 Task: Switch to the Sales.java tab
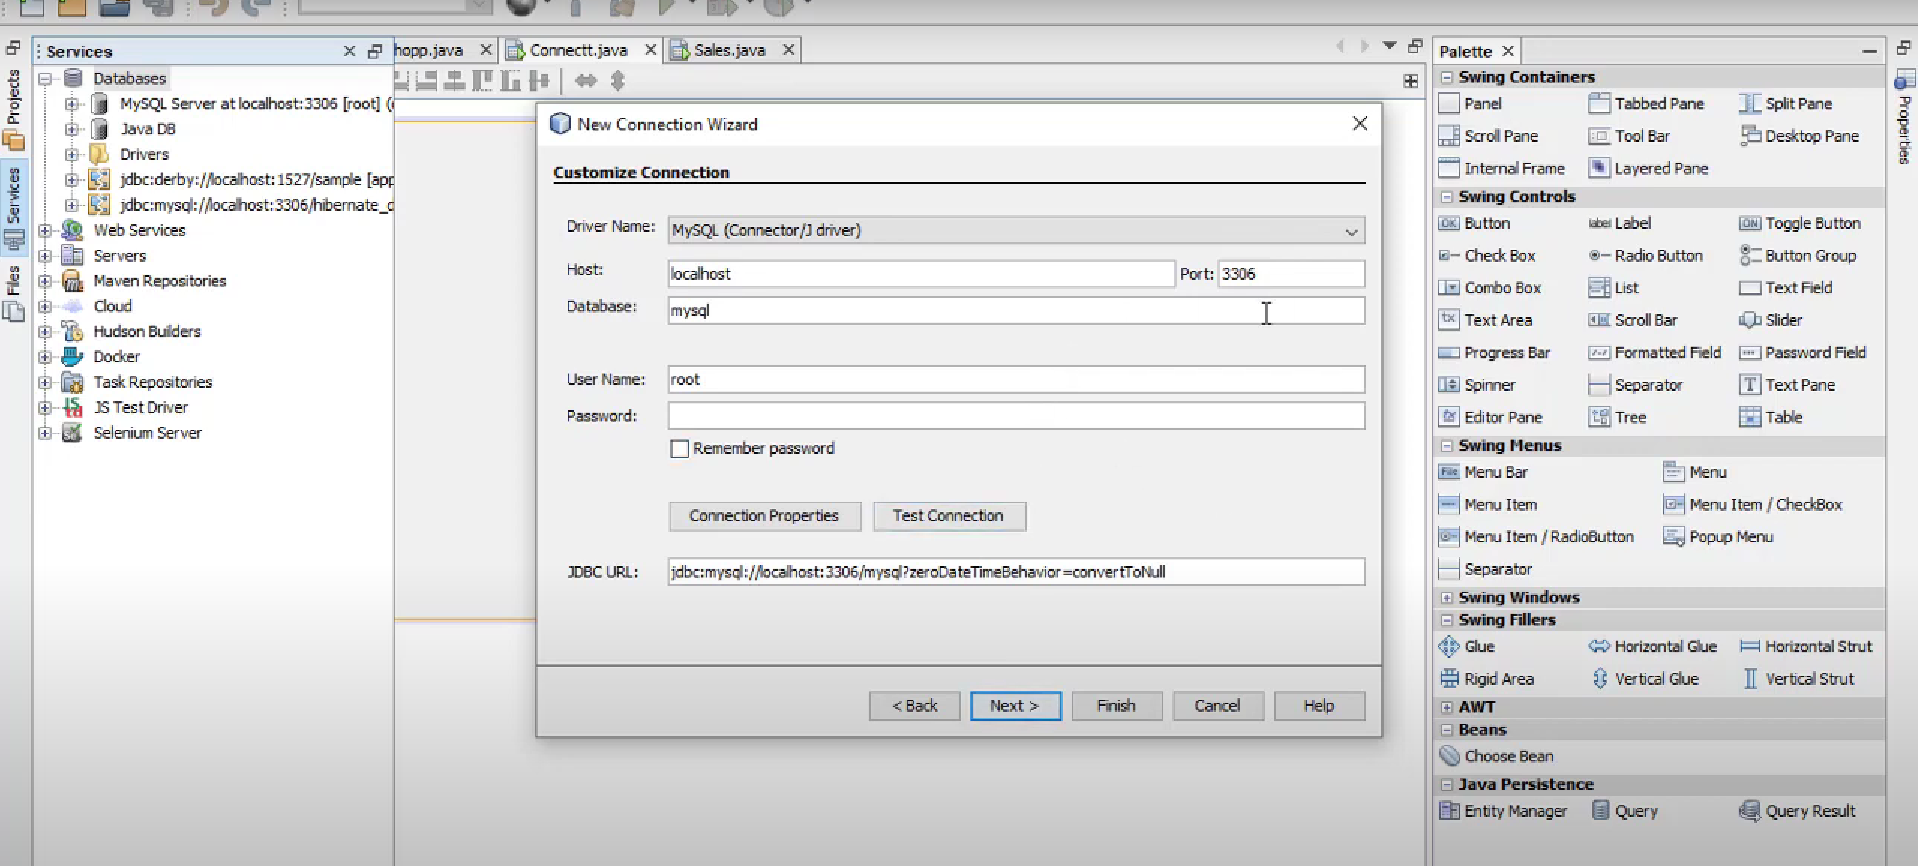pos(730,50)
